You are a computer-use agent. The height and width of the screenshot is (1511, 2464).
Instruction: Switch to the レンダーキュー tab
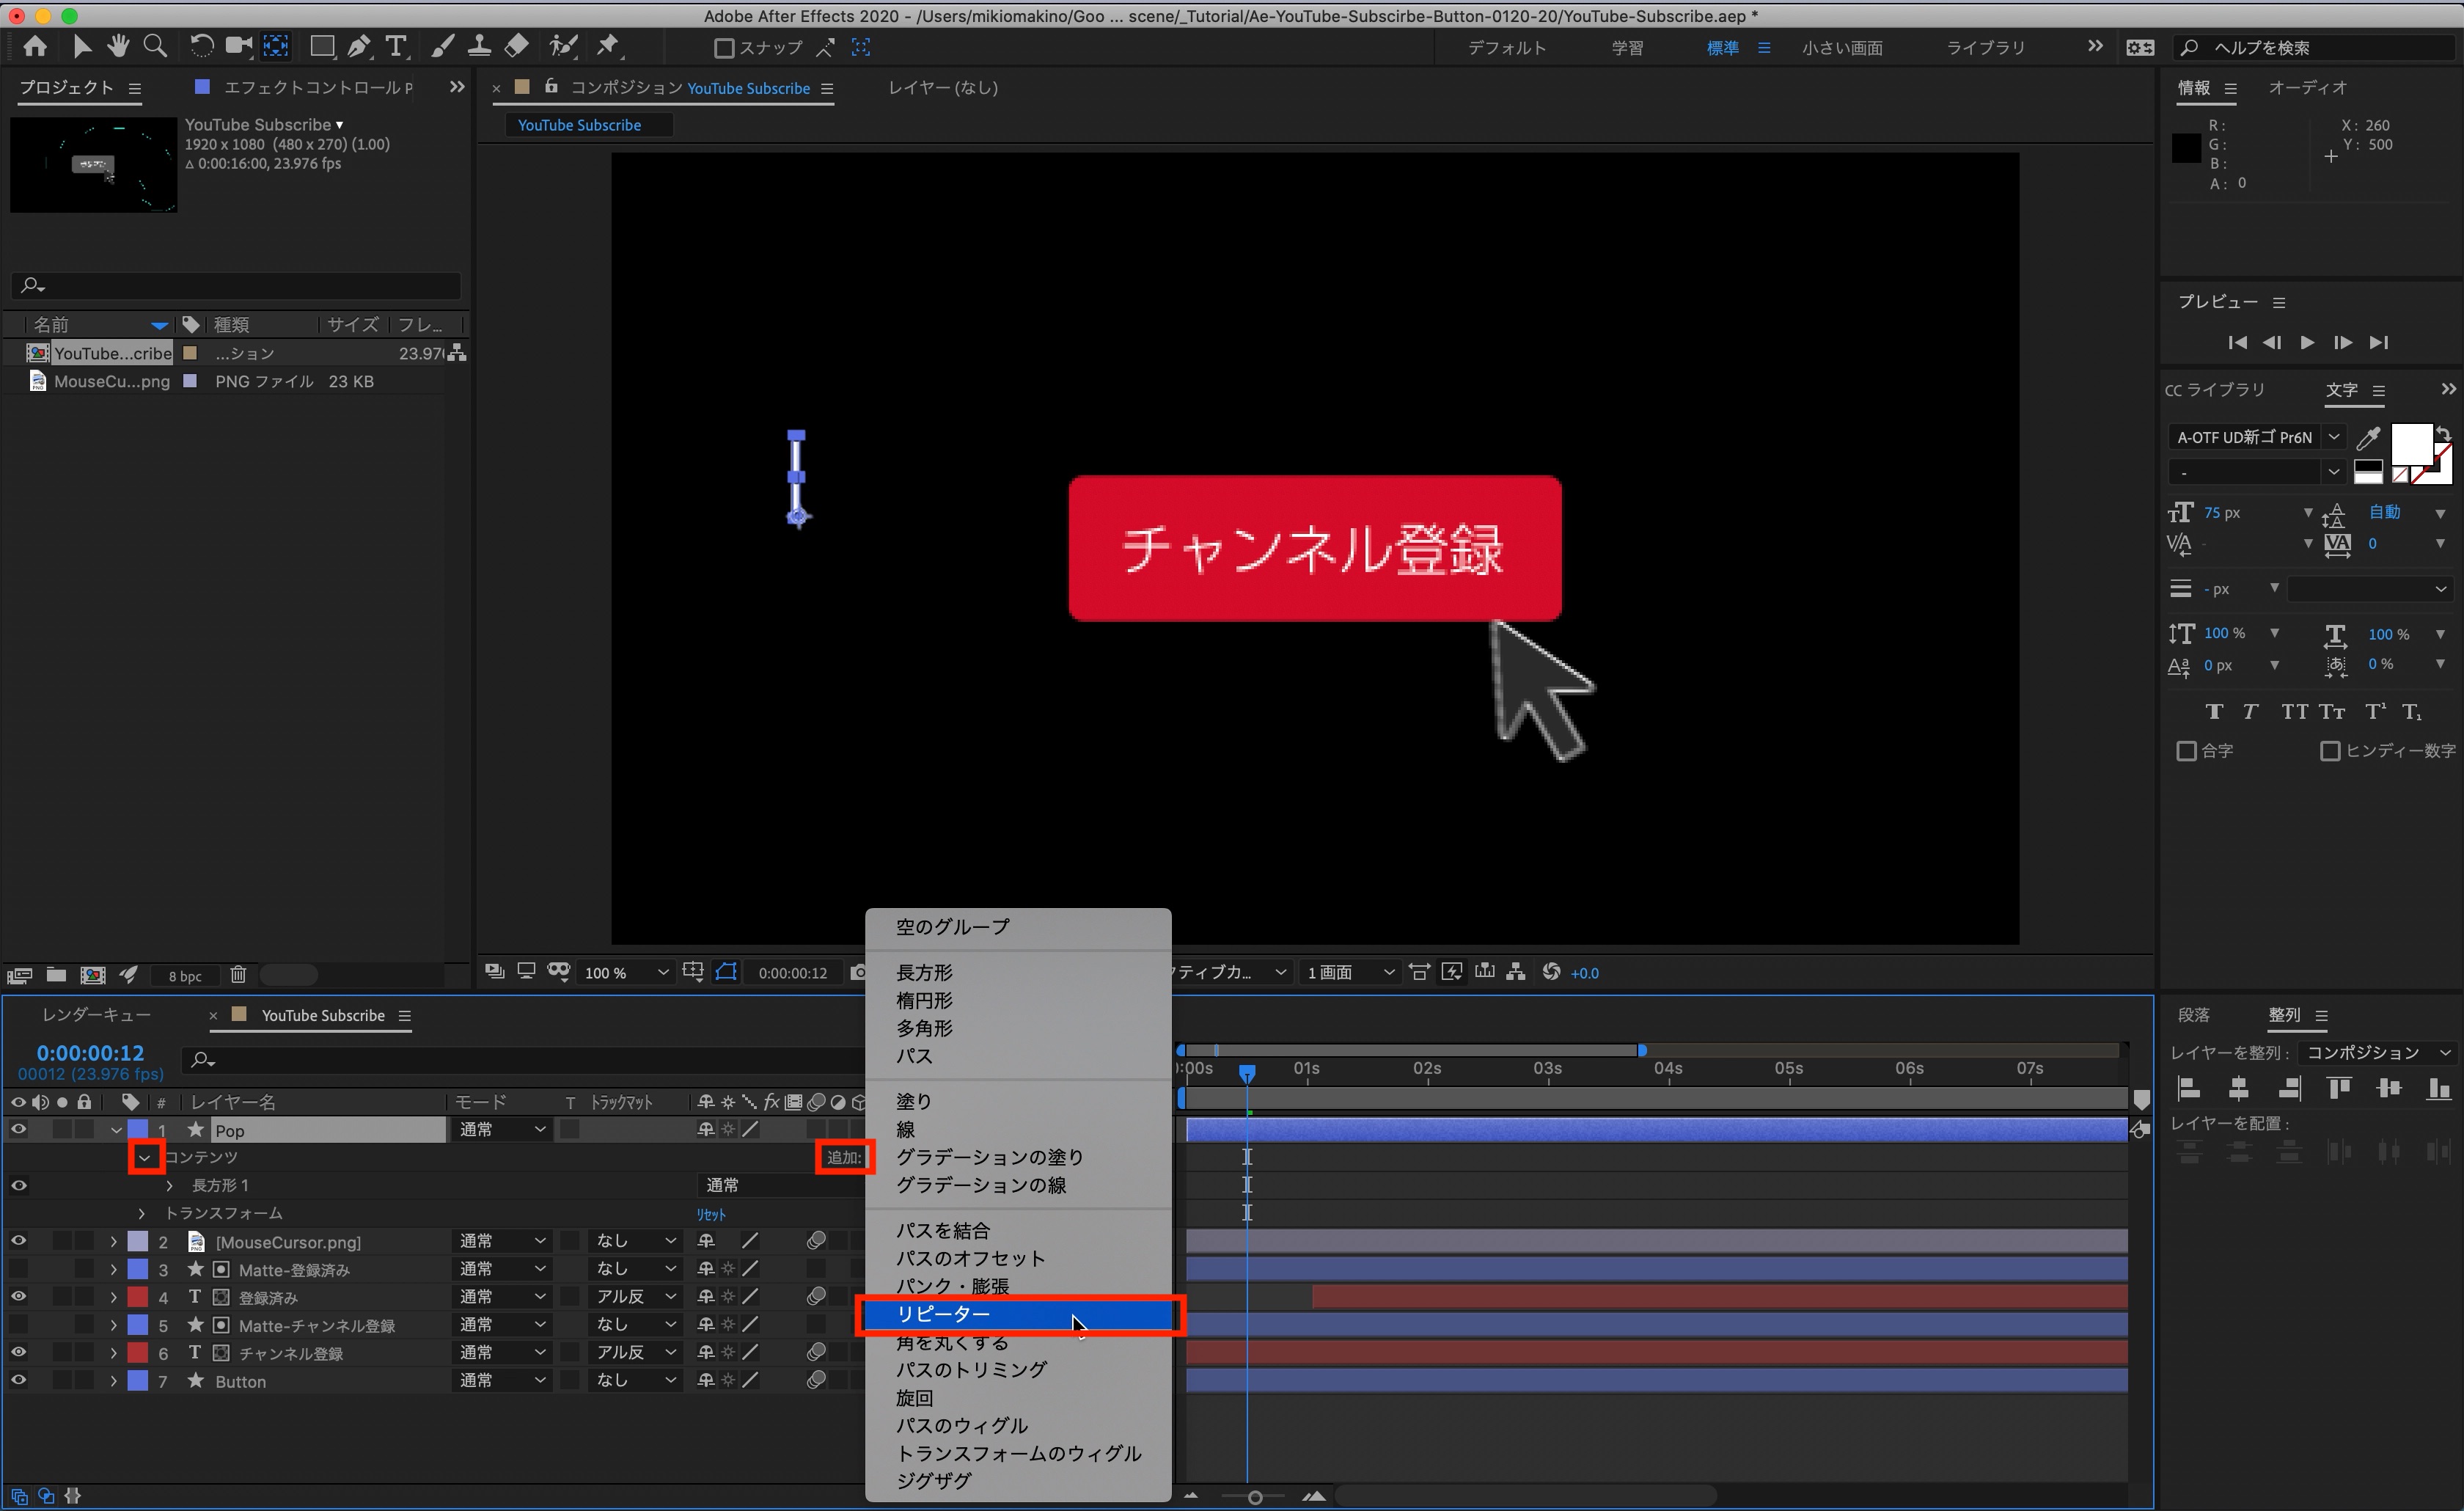97,1015
